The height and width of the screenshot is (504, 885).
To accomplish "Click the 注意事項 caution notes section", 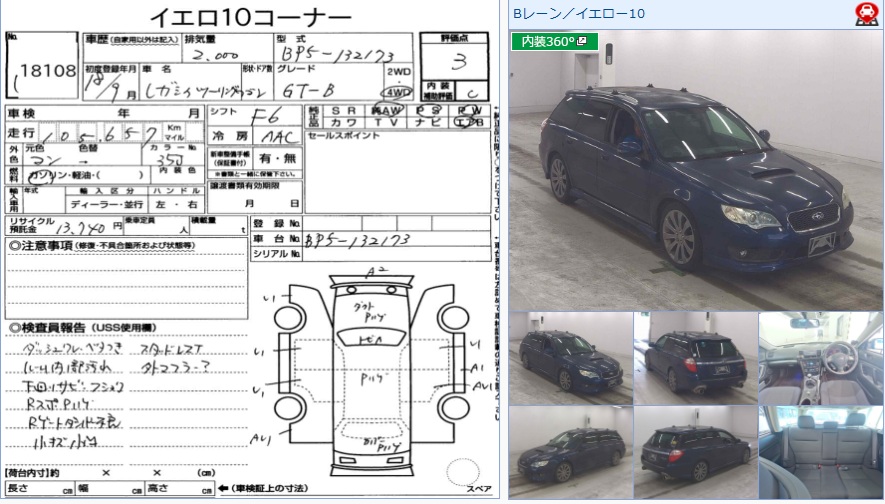I will point(125,275).
